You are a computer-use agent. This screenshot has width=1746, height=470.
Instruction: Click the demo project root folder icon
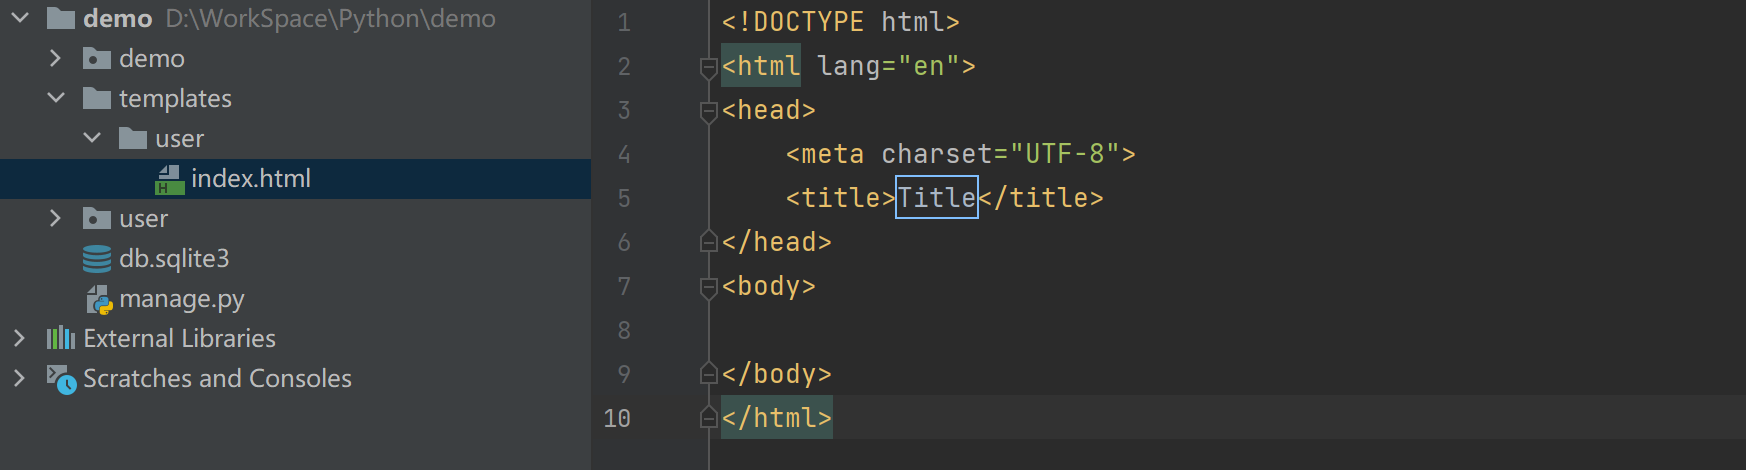tap(61, 18)
